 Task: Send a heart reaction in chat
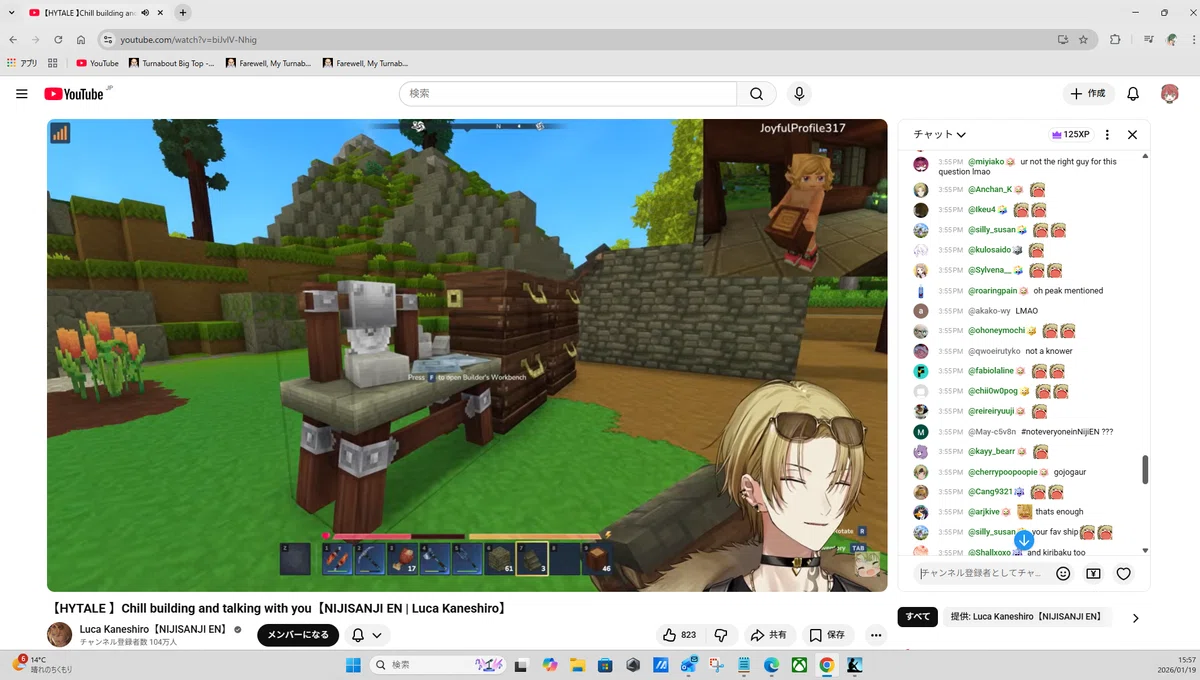pos(1123,574)
